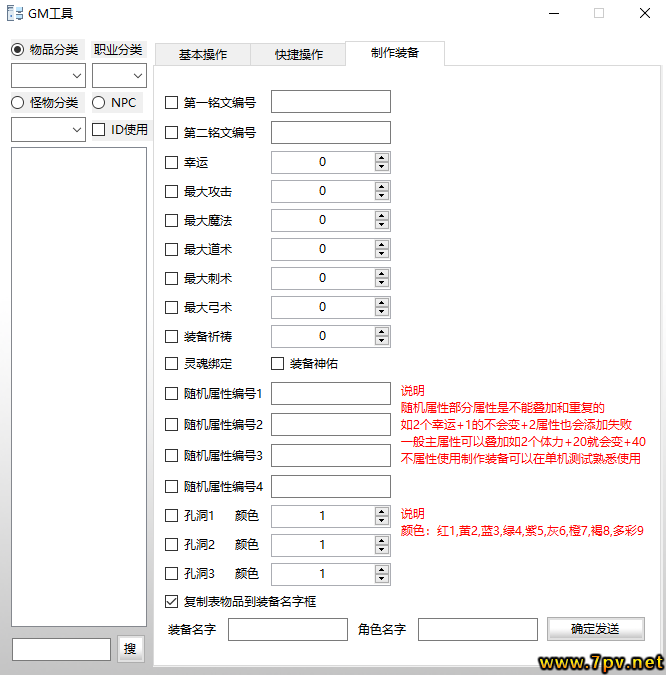Uncheck 复制表物品到装备名字框 checkbox

(x=171, y=601)
